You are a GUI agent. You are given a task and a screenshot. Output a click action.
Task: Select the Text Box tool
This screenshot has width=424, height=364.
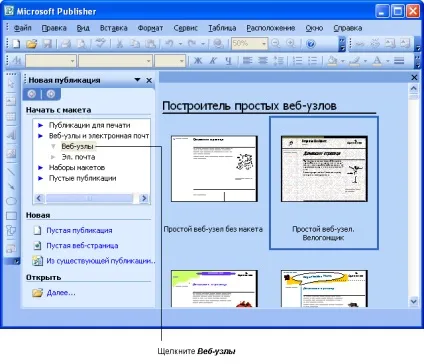click(x=11, y=101)
